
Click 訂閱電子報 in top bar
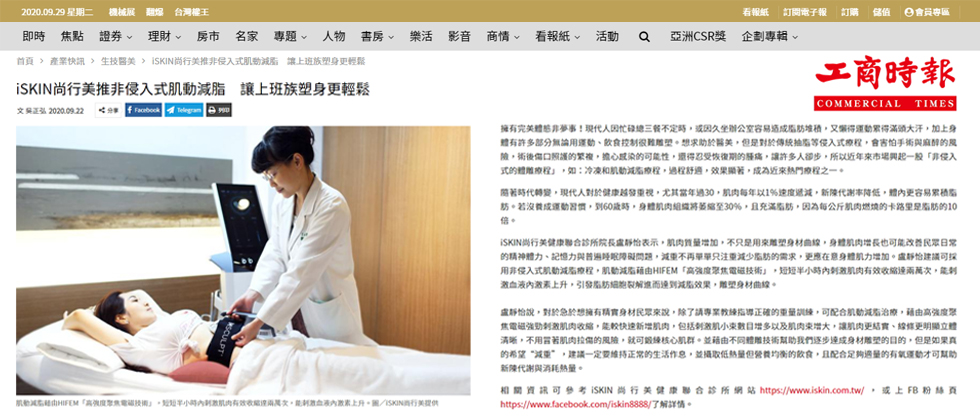pyautogui.click(x=805, y=12)
